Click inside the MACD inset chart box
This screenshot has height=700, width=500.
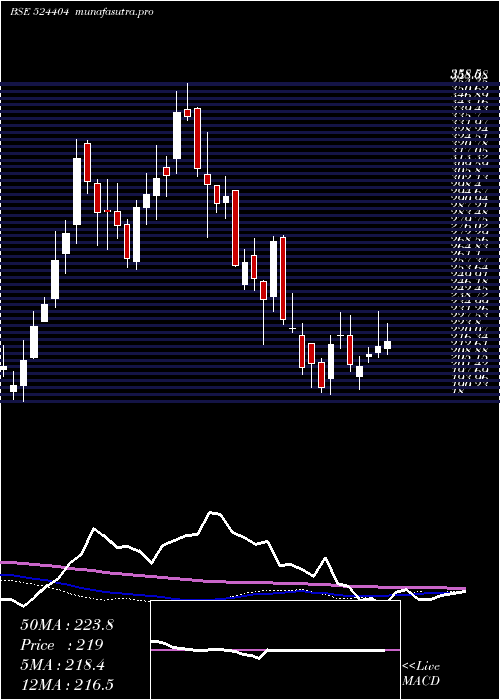[x=275, y=650]
